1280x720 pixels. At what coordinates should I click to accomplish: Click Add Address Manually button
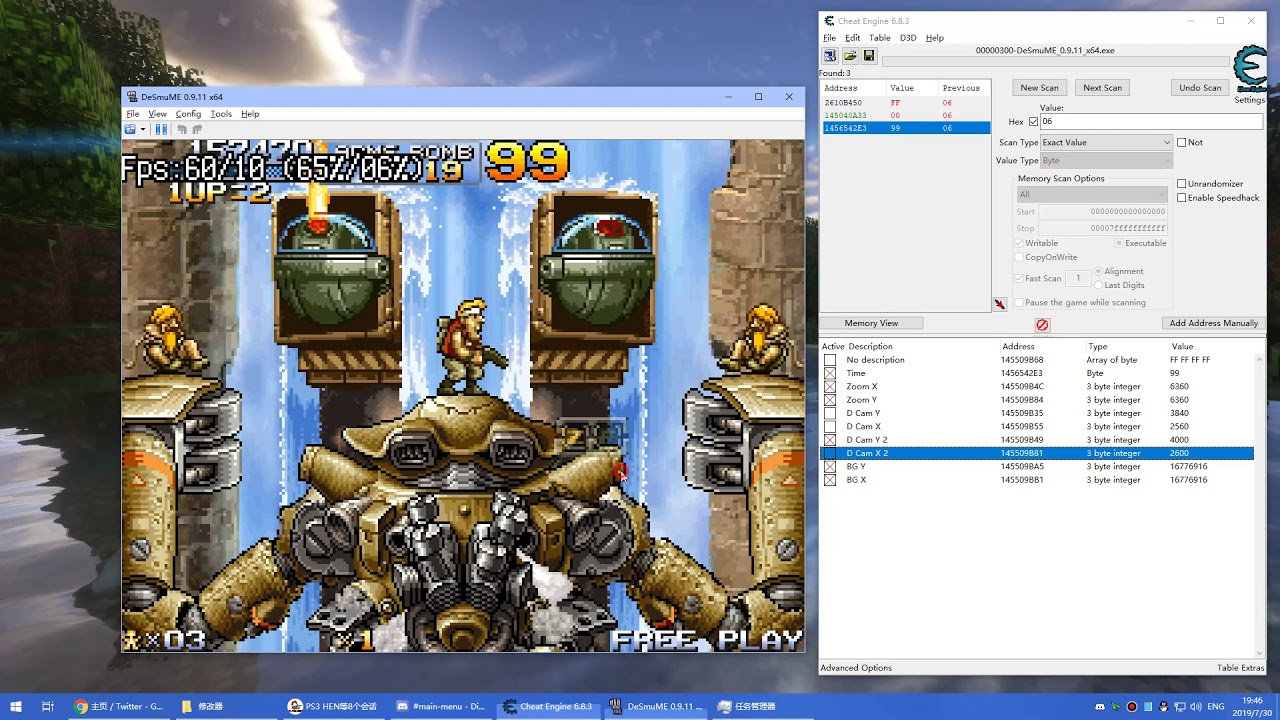point(1213,323)
